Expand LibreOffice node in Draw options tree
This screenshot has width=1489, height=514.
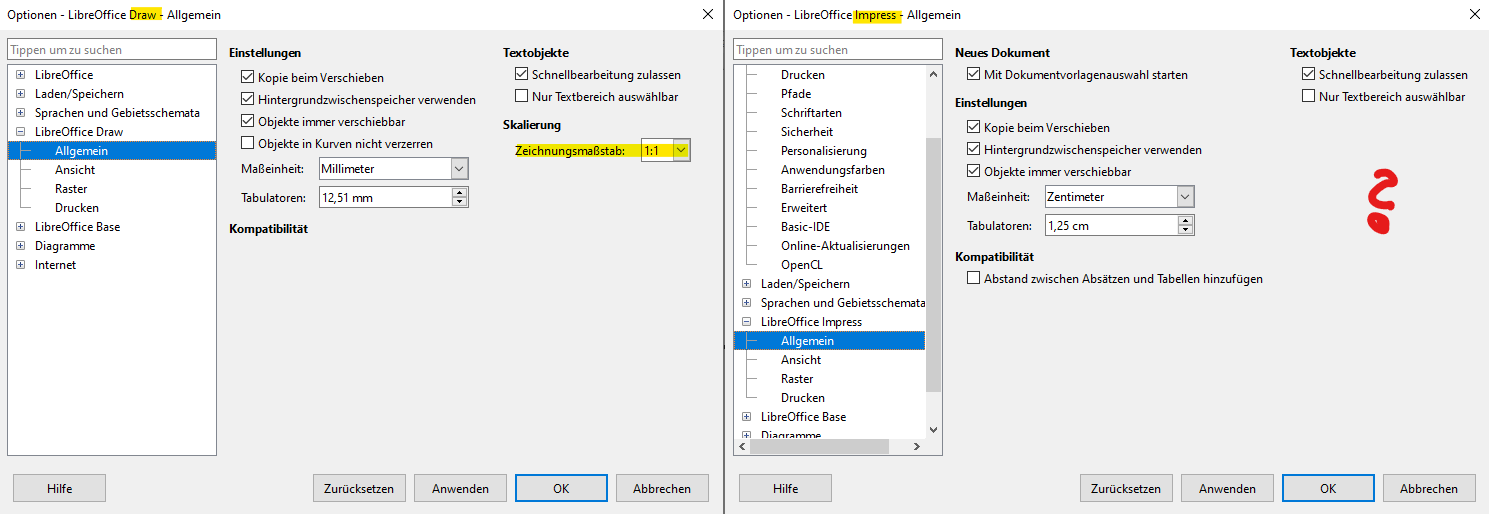pos(20,75)
